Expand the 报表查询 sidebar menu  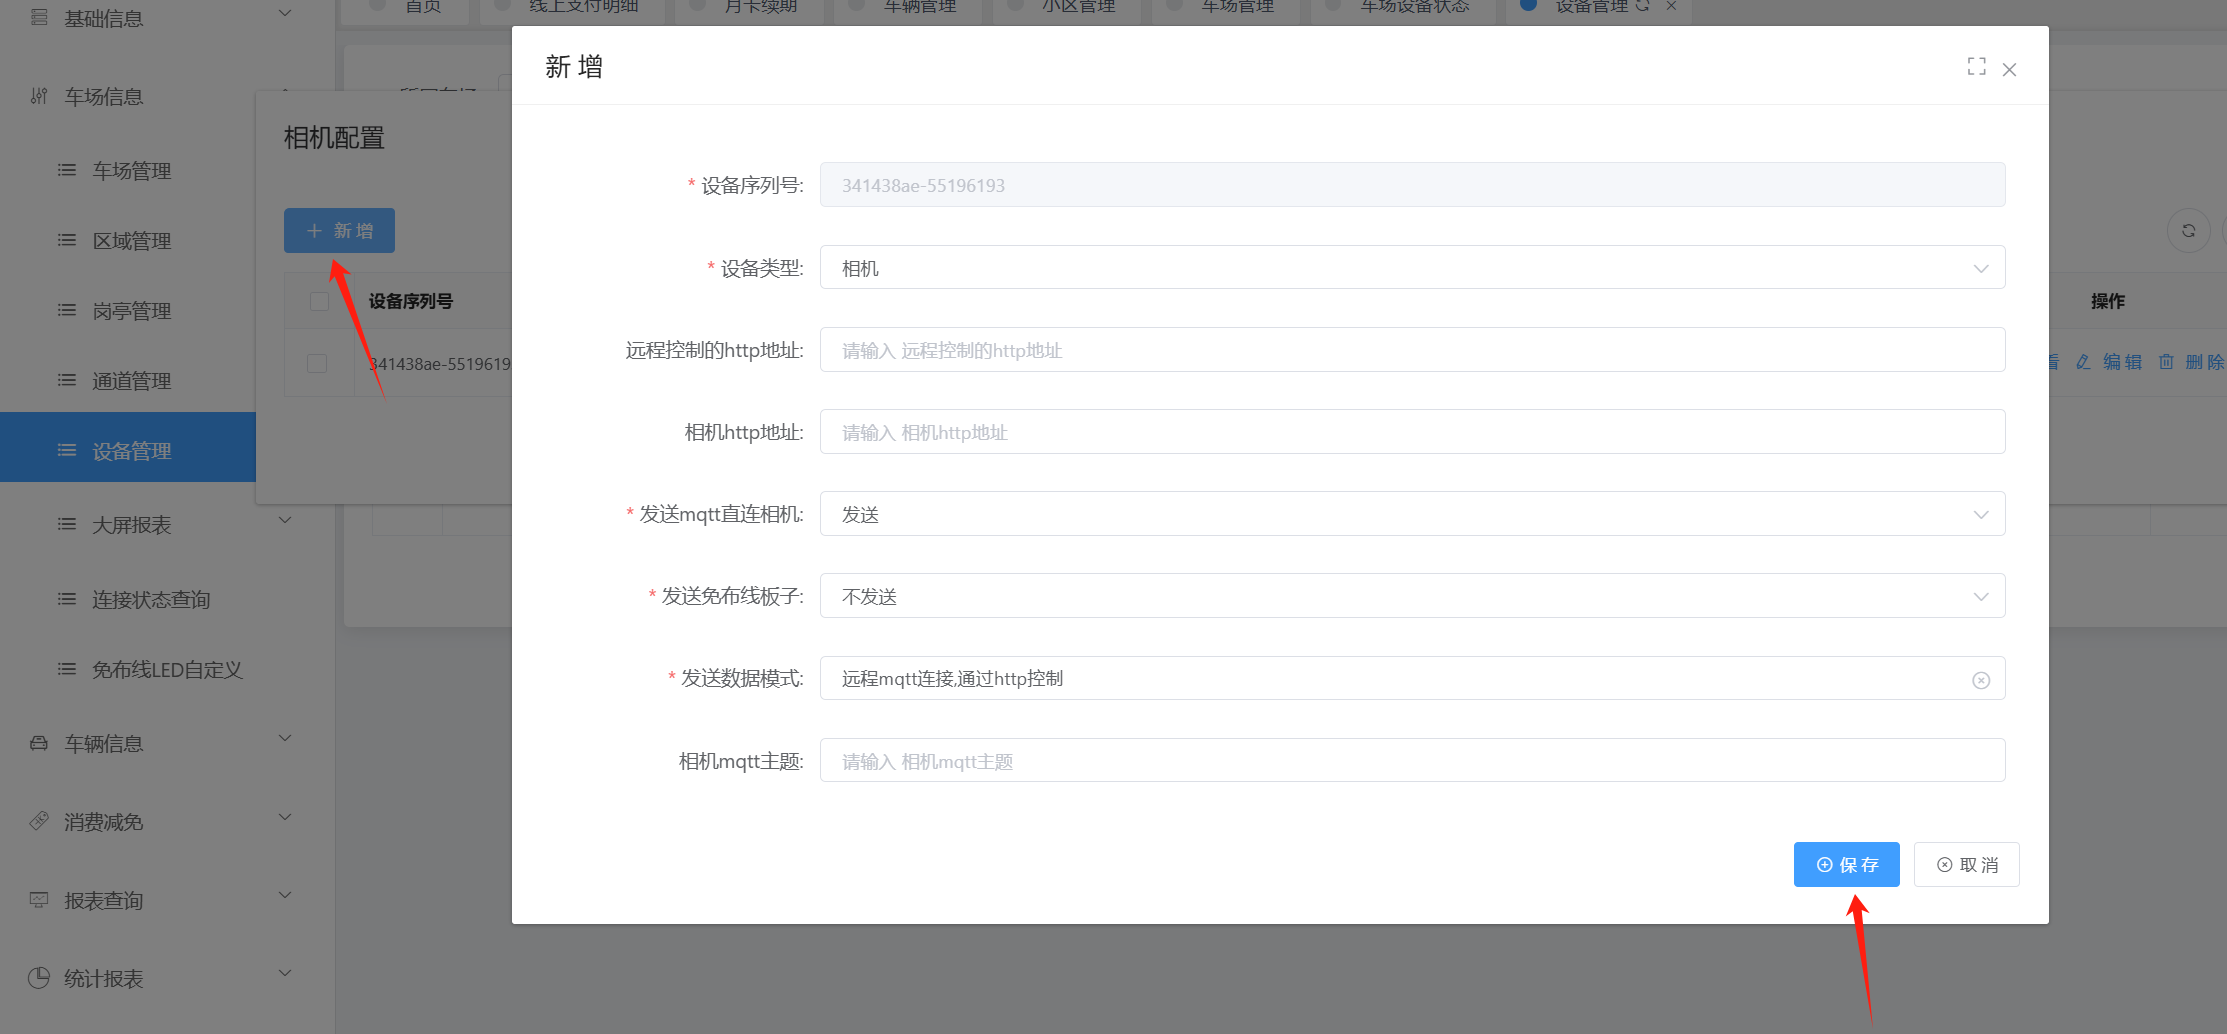tap(285, 895)
